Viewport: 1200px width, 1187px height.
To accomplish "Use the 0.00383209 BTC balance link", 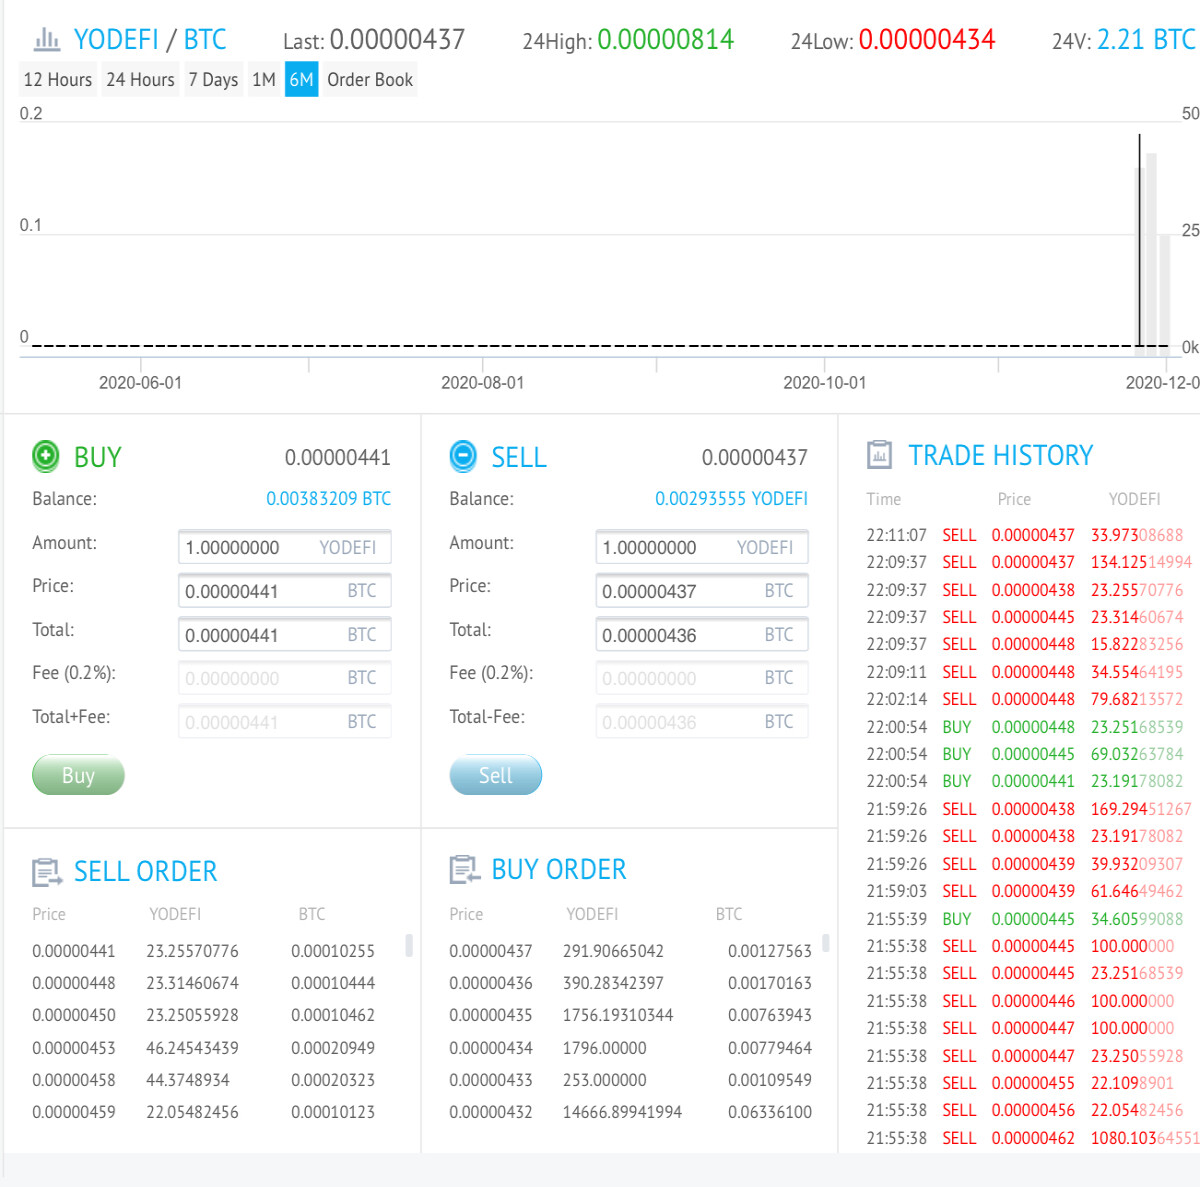I will pyautogui.click(x=328, y=498).
